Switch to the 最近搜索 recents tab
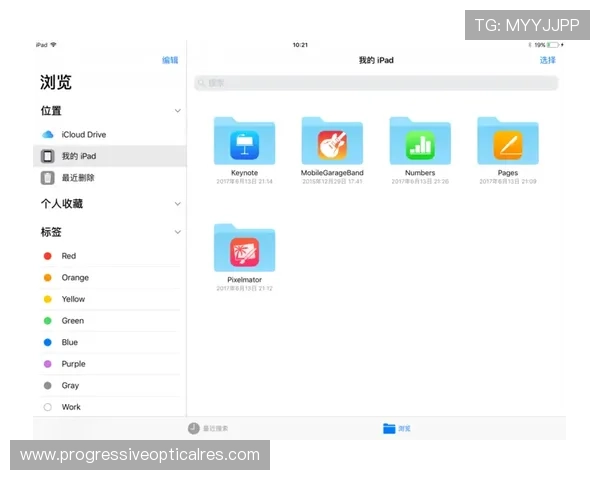The height and width of the screenshot is (480, 600). pyautogui.click(x=208, y=428)
